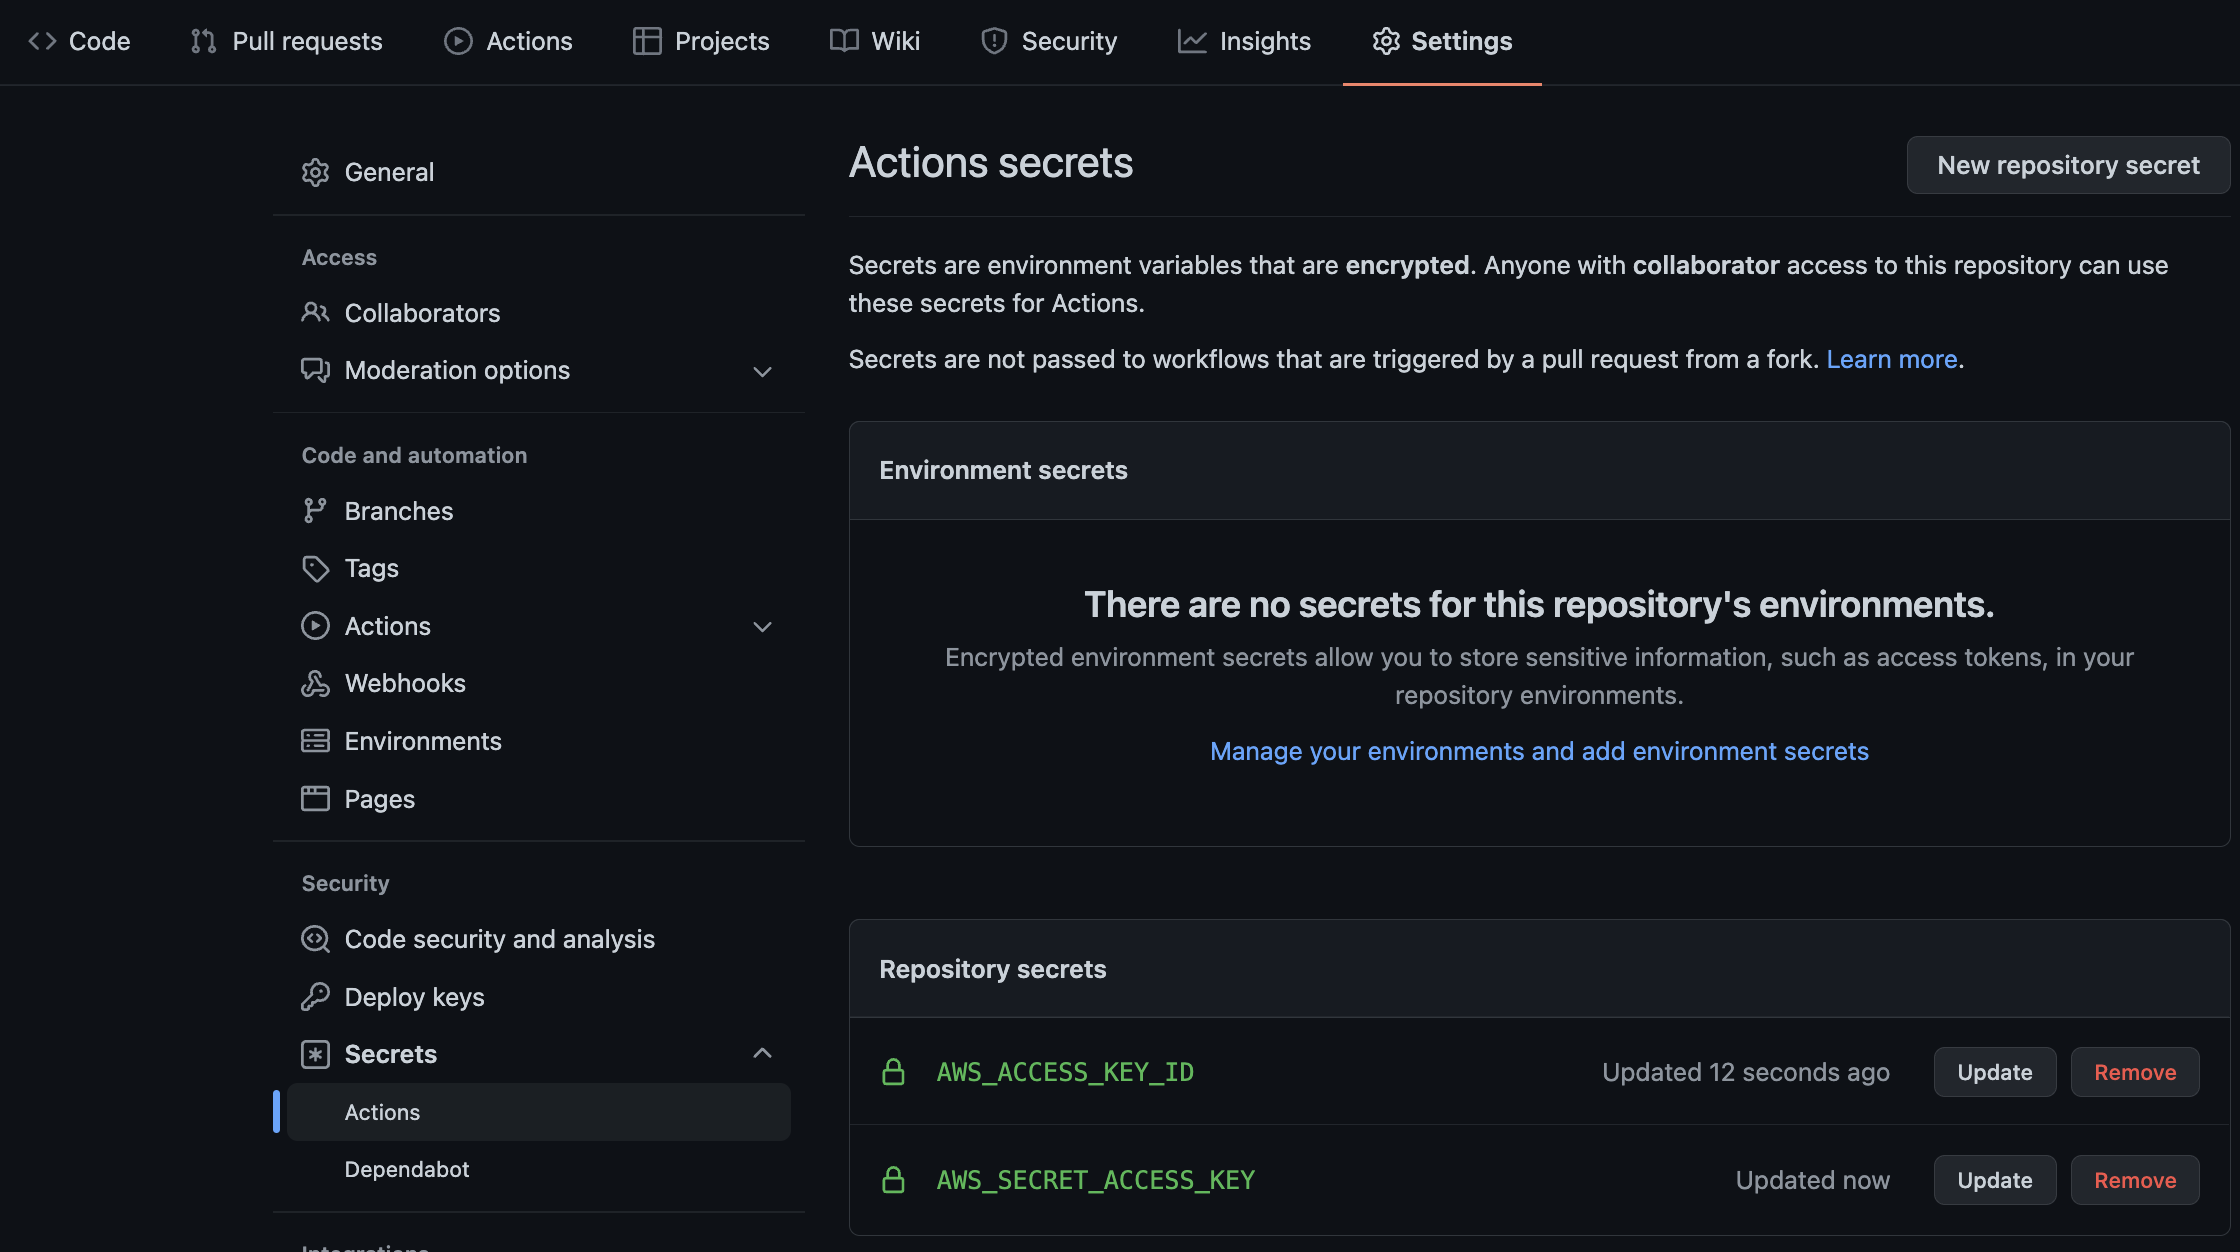Open Environments settings
This screenshot has height=1252, width=2240.
pyautogui.click(x=539, y=741)
